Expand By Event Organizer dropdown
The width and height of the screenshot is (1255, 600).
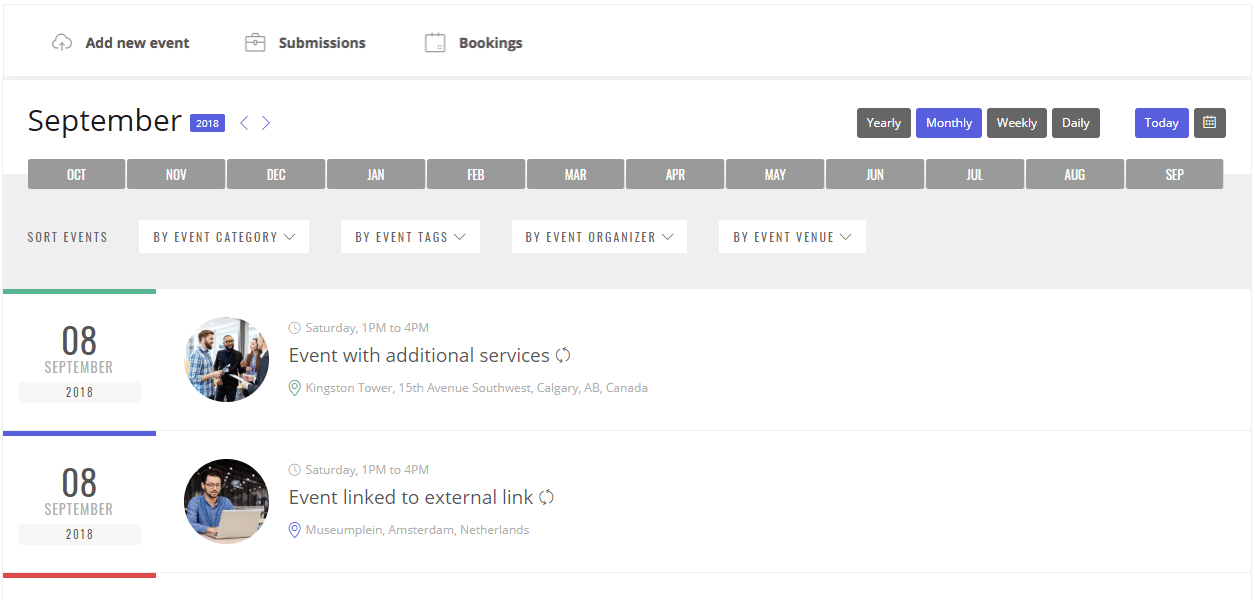click(x=599, y=237)
